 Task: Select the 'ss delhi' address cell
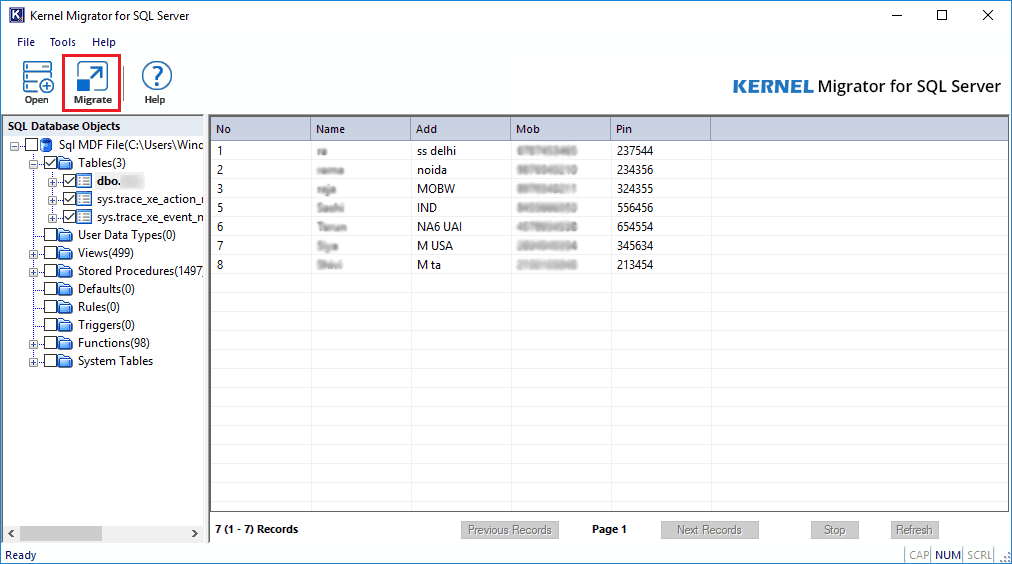tap(461, 151)
